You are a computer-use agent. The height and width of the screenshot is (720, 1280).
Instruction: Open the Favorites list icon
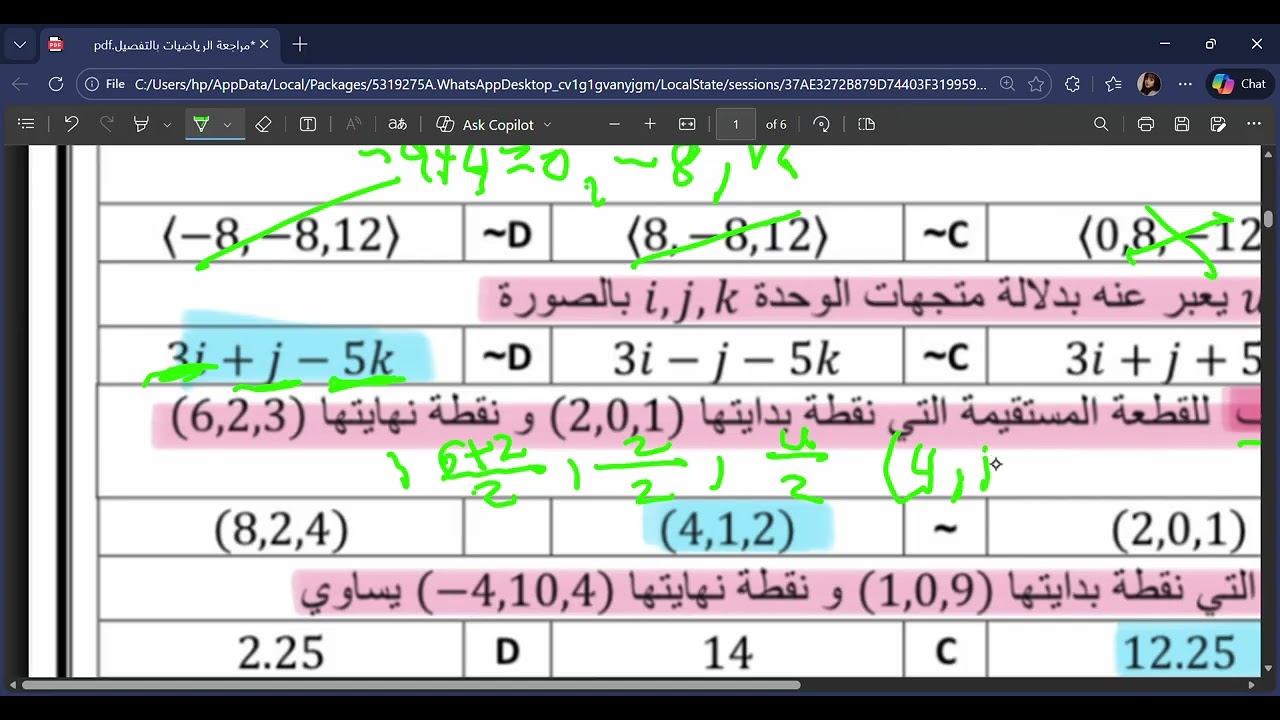tap(1113, 84)
